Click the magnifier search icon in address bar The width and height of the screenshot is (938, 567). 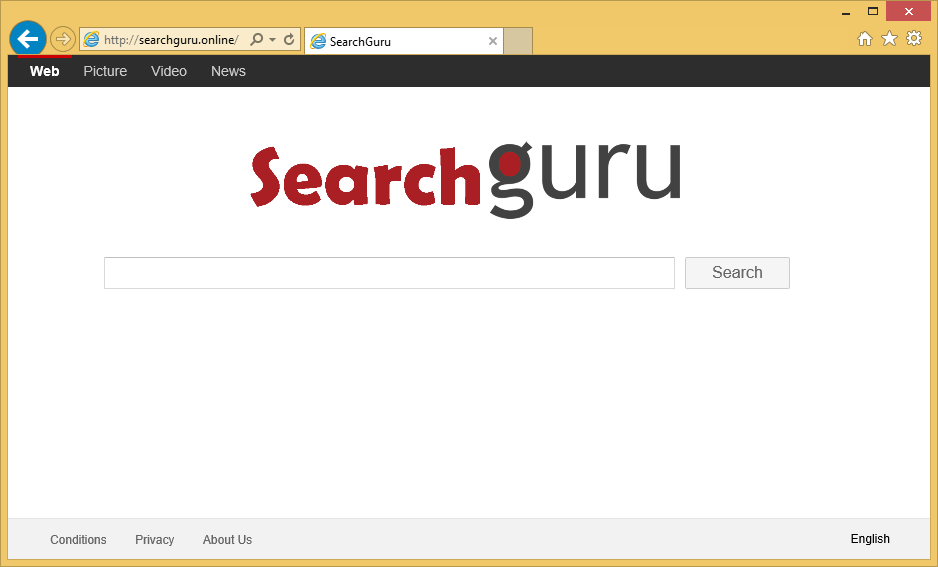(x=257, y=39)
